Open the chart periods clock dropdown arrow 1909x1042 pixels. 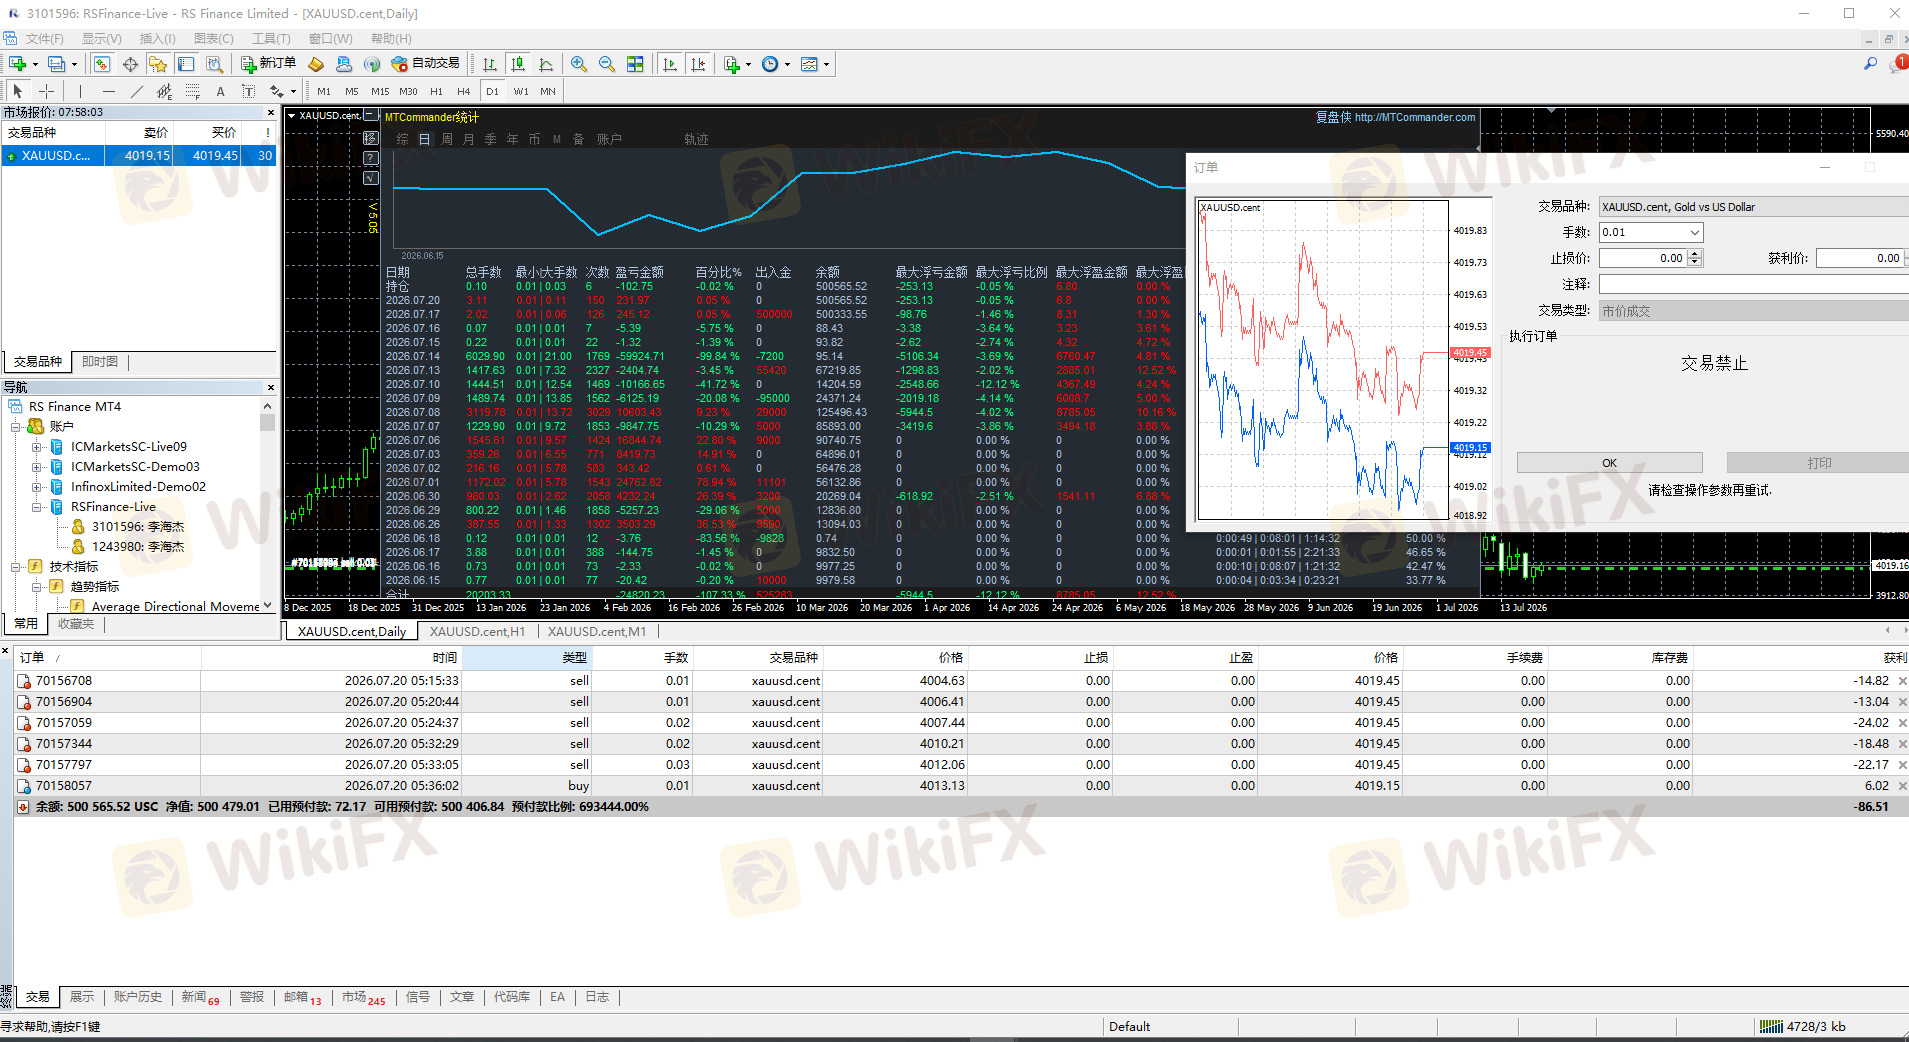pos(787,64)
